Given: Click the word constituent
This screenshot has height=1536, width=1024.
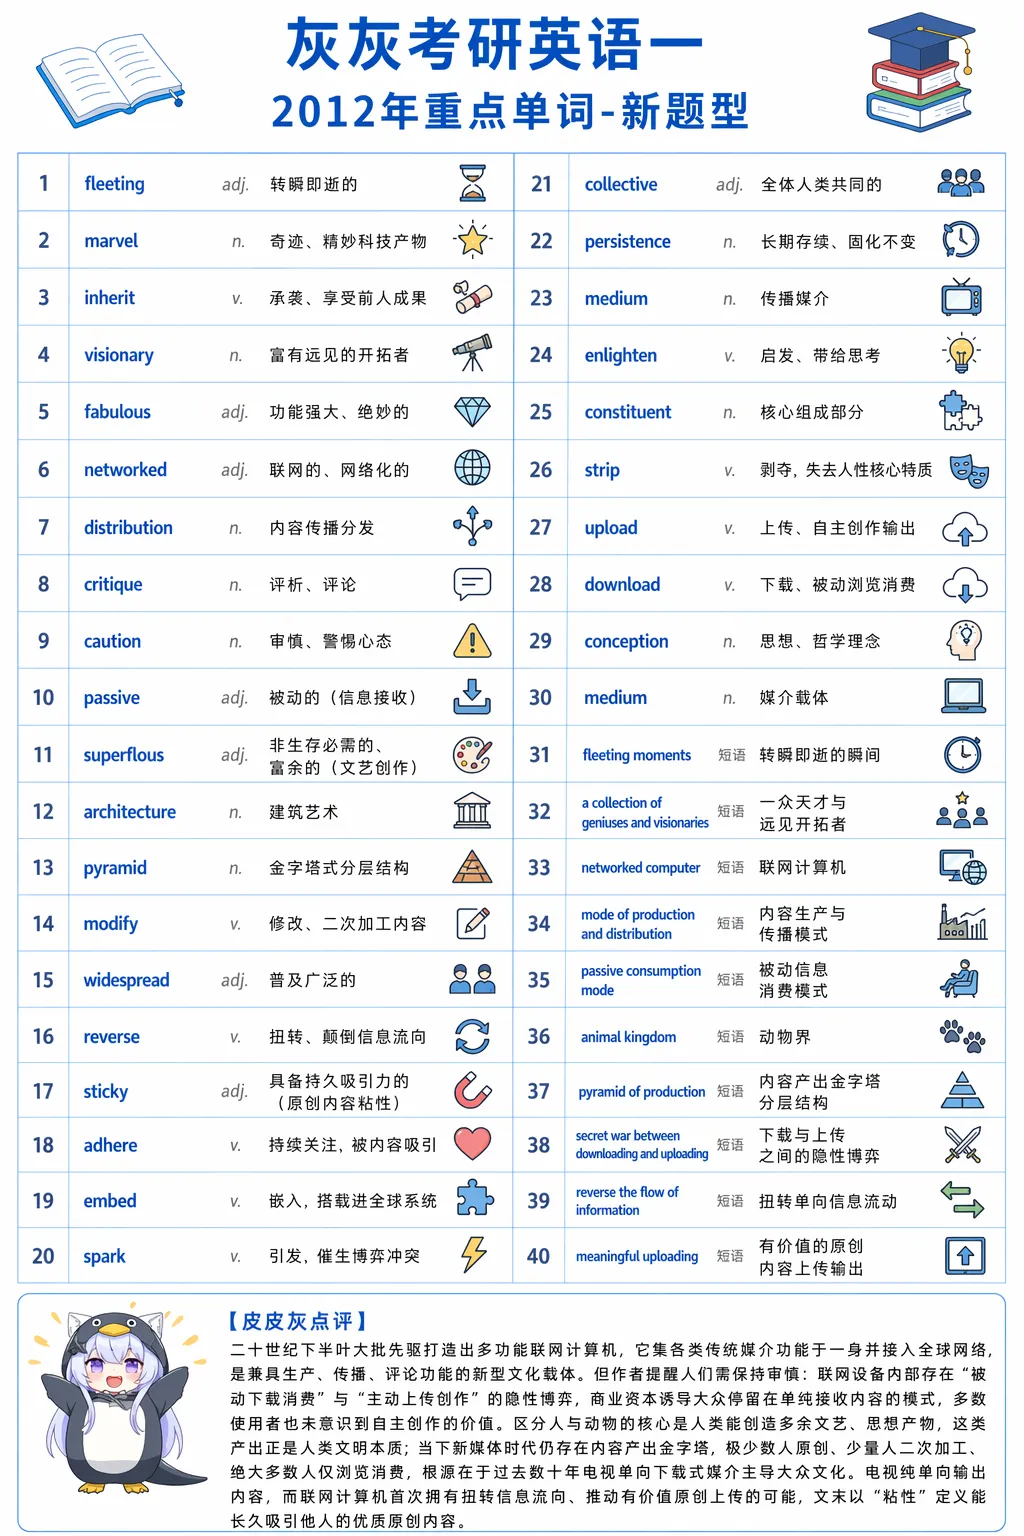Looking at the screenshot, I should click(x=627, y=412).
